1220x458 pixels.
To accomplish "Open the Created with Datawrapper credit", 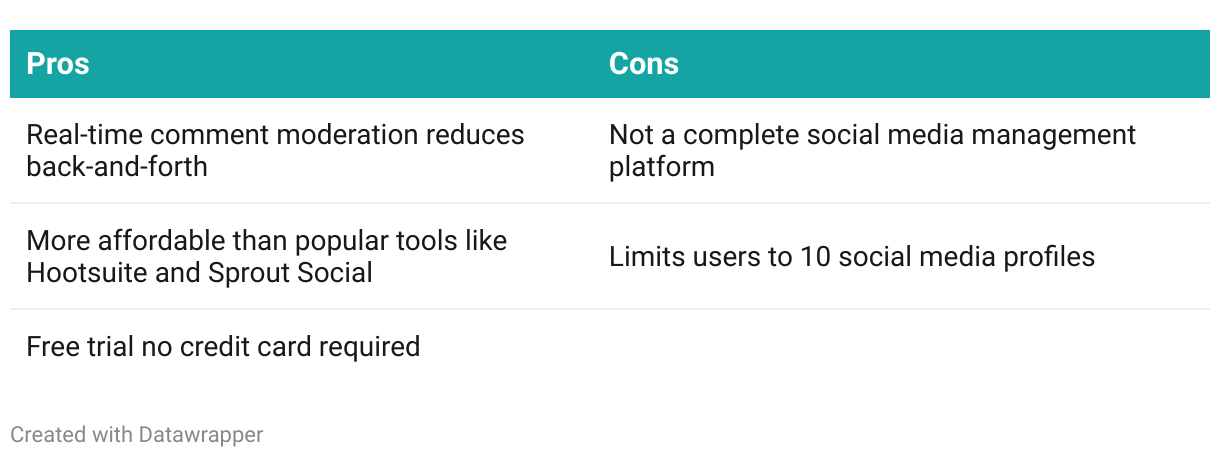I will tap(136, 435).
